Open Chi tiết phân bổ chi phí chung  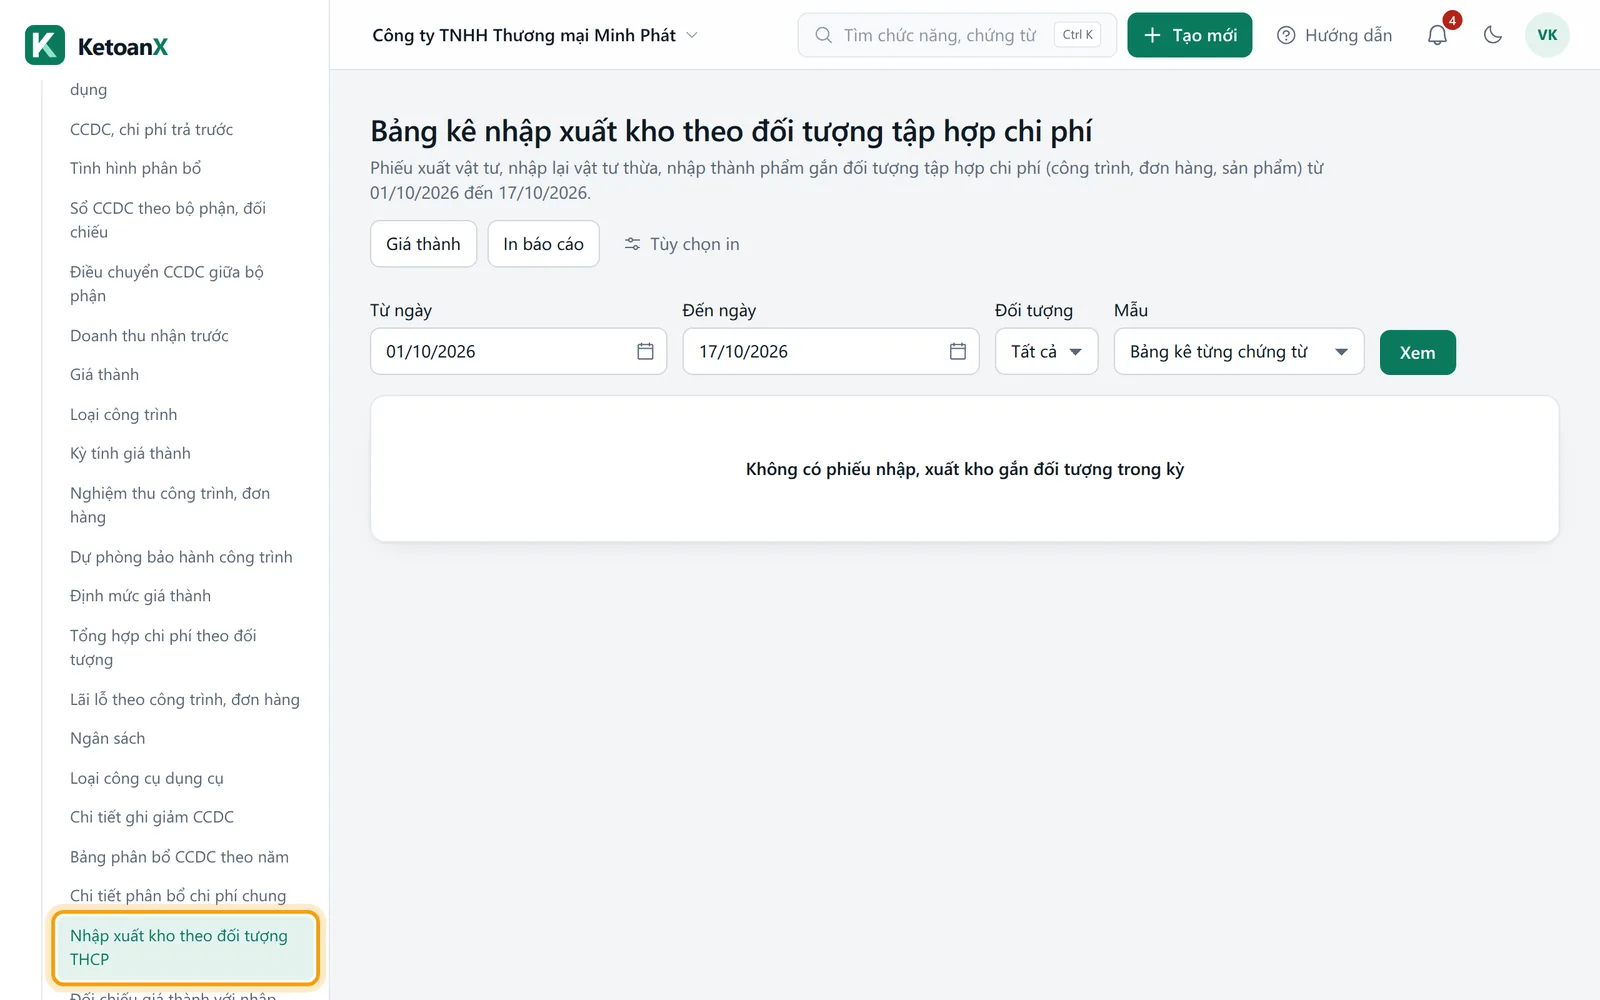click(x=178, y=896)
